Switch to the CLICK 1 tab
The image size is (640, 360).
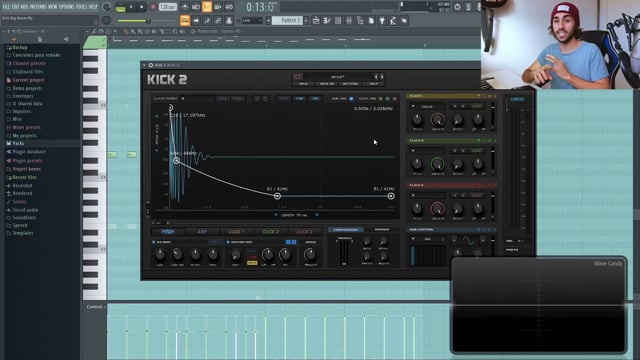click(x=236, y=231)
